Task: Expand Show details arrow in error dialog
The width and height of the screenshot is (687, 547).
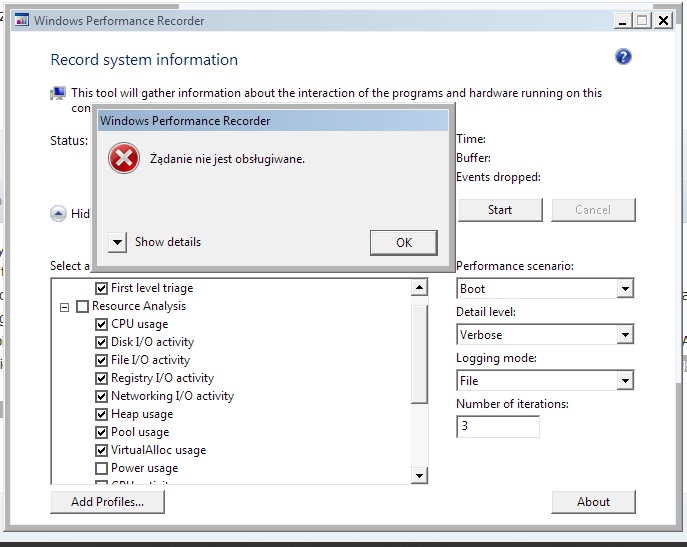Action: coord(117,242)
